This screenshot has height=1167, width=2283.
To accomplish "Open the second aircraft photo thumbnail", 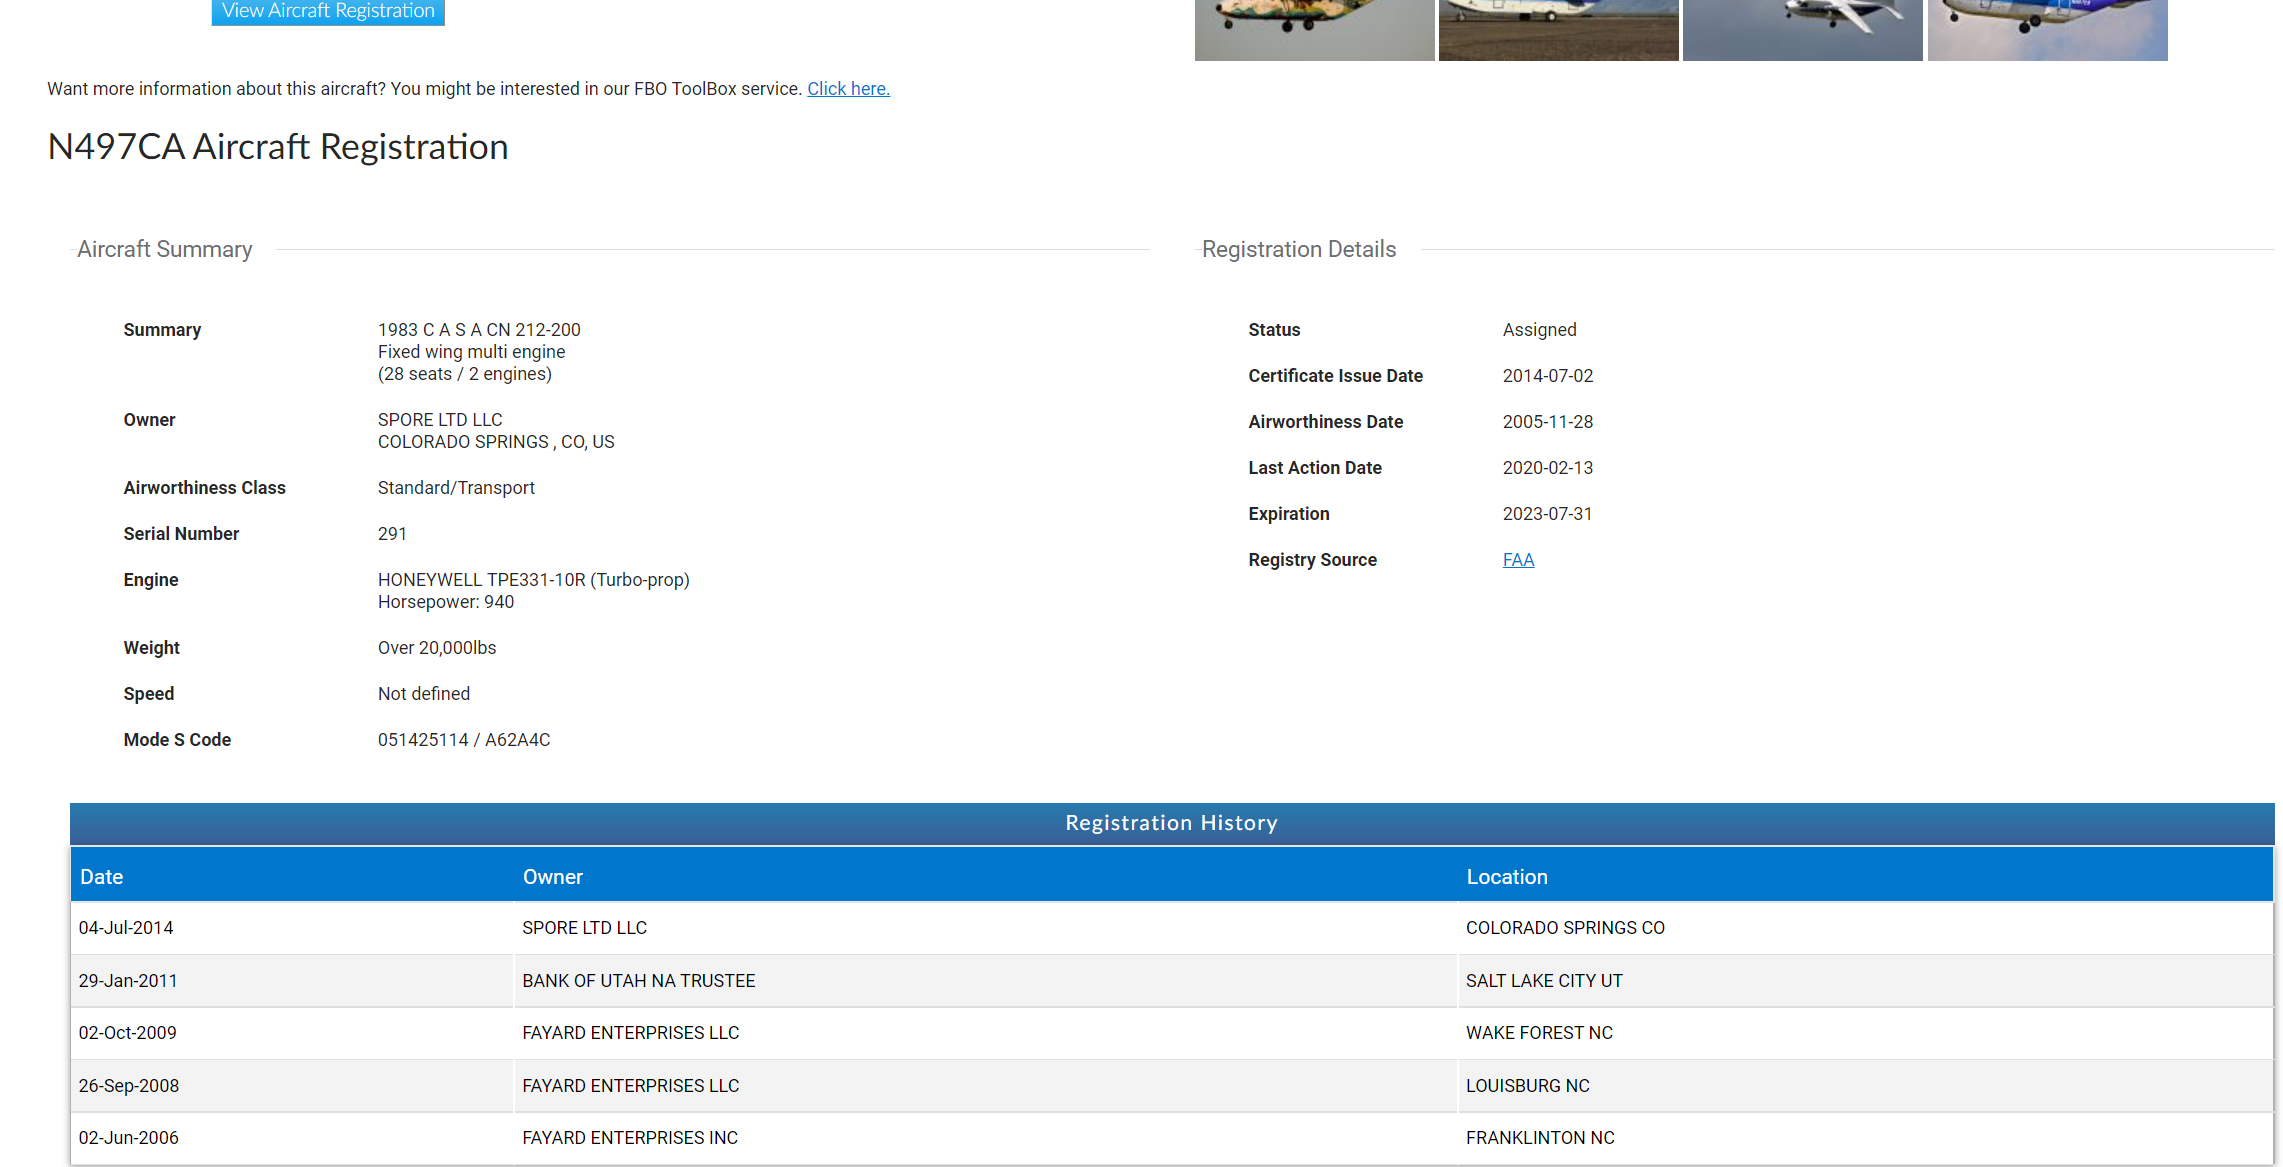I will point(1558,30).
